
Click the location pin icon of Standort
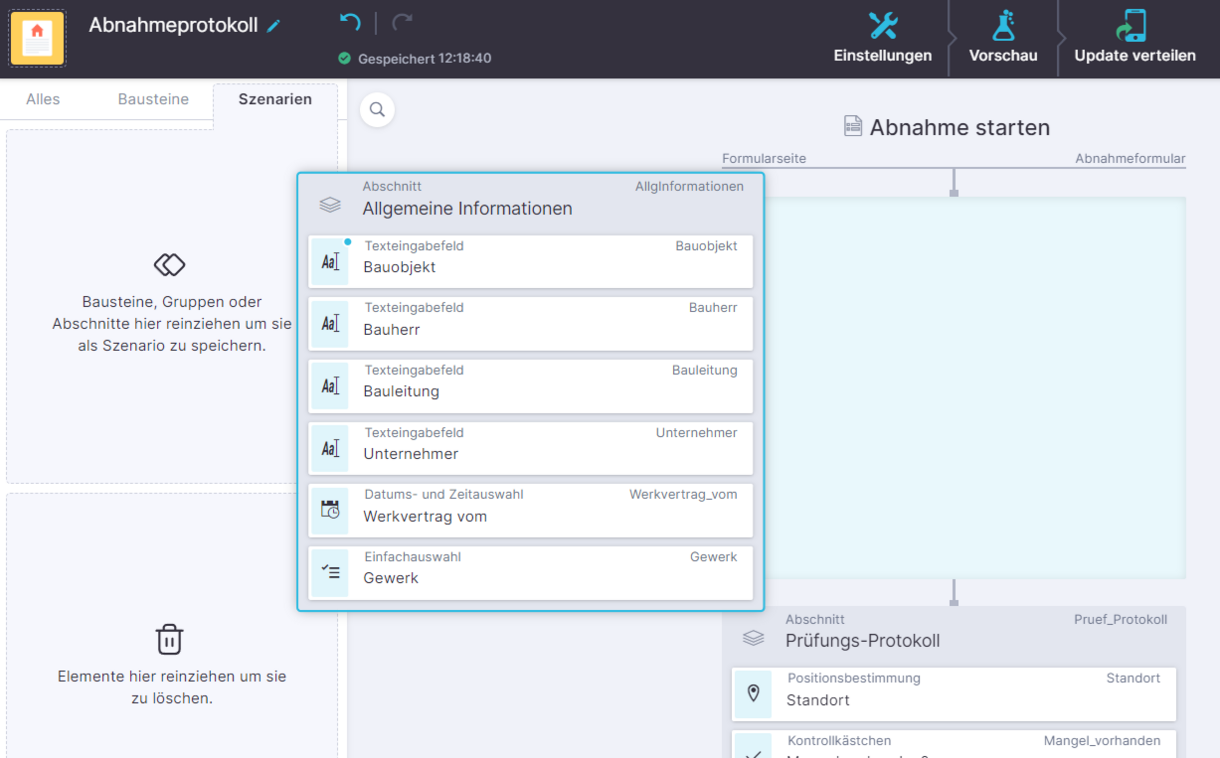pyautogui.click(x=753, y=692)
